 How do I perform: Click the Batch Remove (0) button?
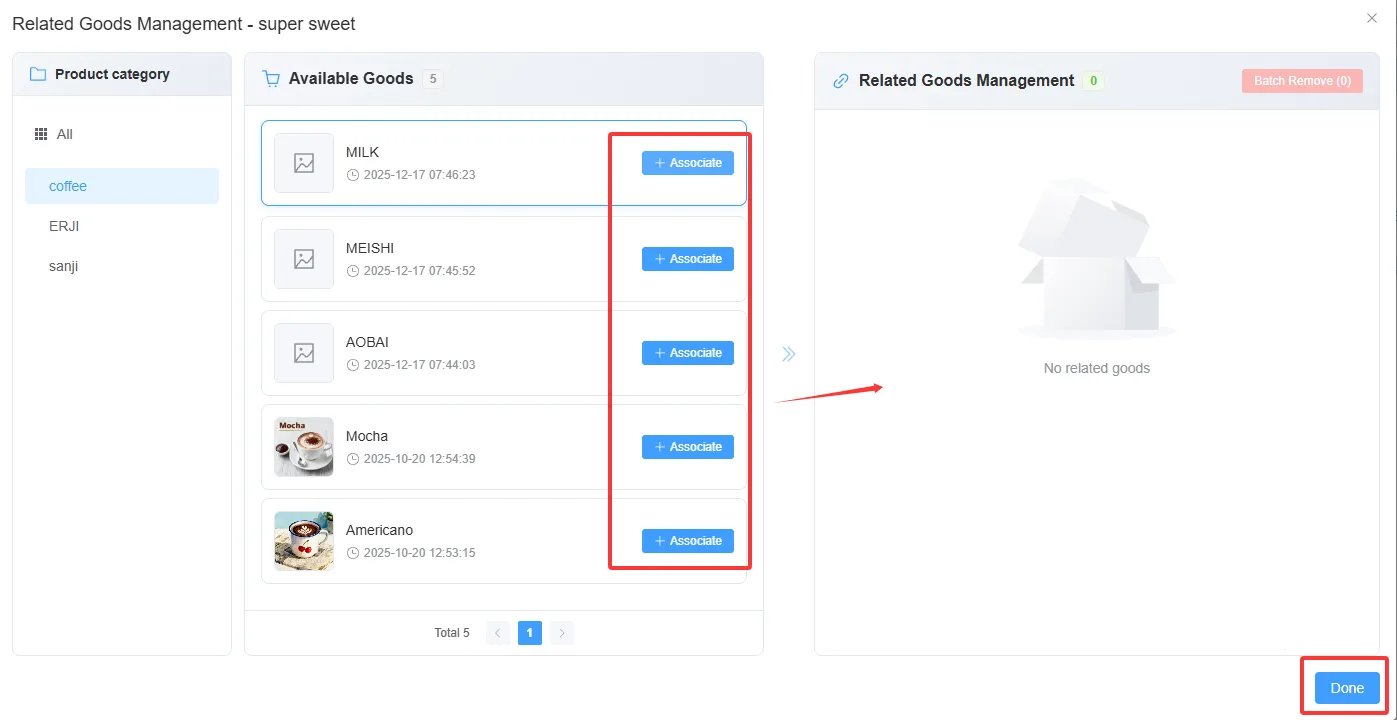click(1302, 81)
